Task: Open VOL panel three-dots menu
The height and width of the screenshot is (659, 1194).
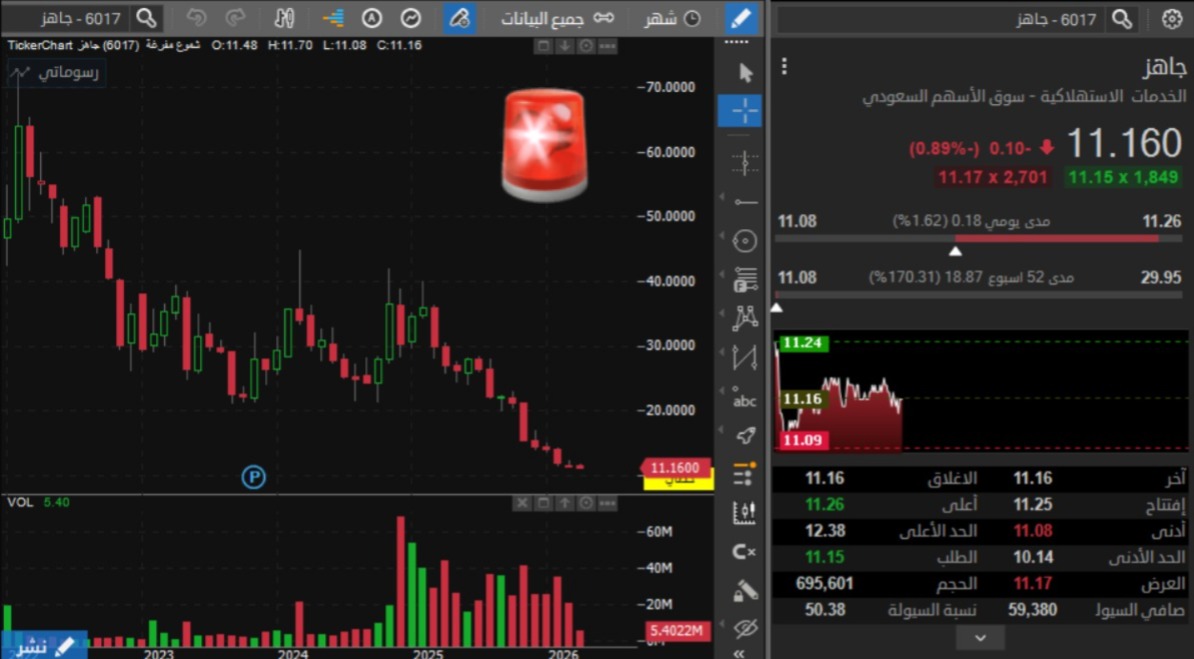Action: click(x=607, y=503)
